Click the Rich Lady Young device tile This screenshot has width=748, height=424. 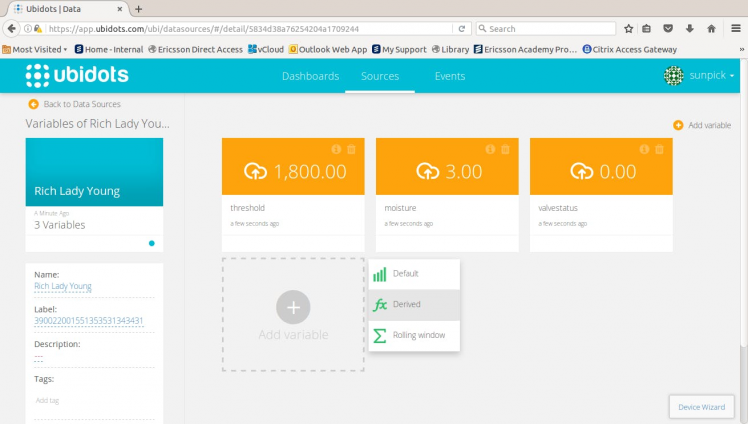click(x=94, y=172)
